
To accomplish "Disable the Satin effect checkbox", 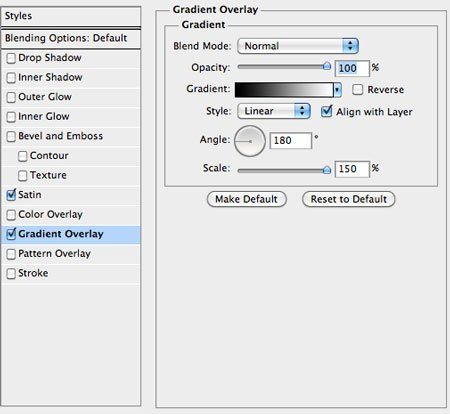I will tap(11, 195).
